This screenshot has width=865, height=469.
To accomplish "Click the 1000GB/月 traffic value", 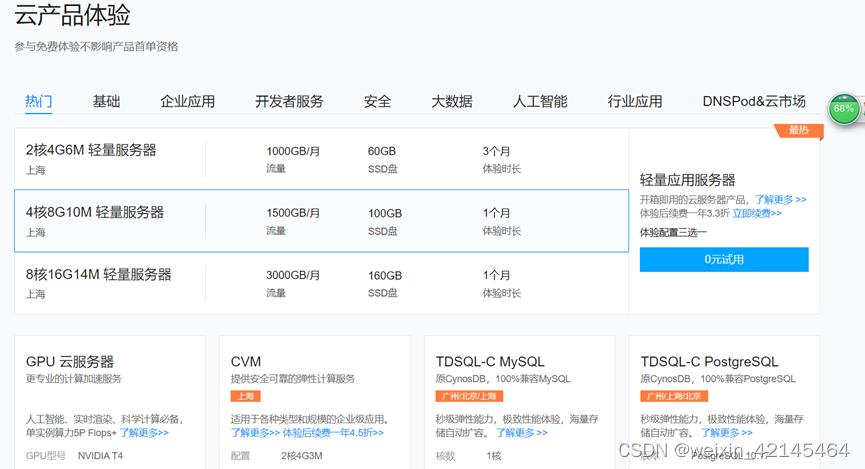I will [x=293, y=151].
